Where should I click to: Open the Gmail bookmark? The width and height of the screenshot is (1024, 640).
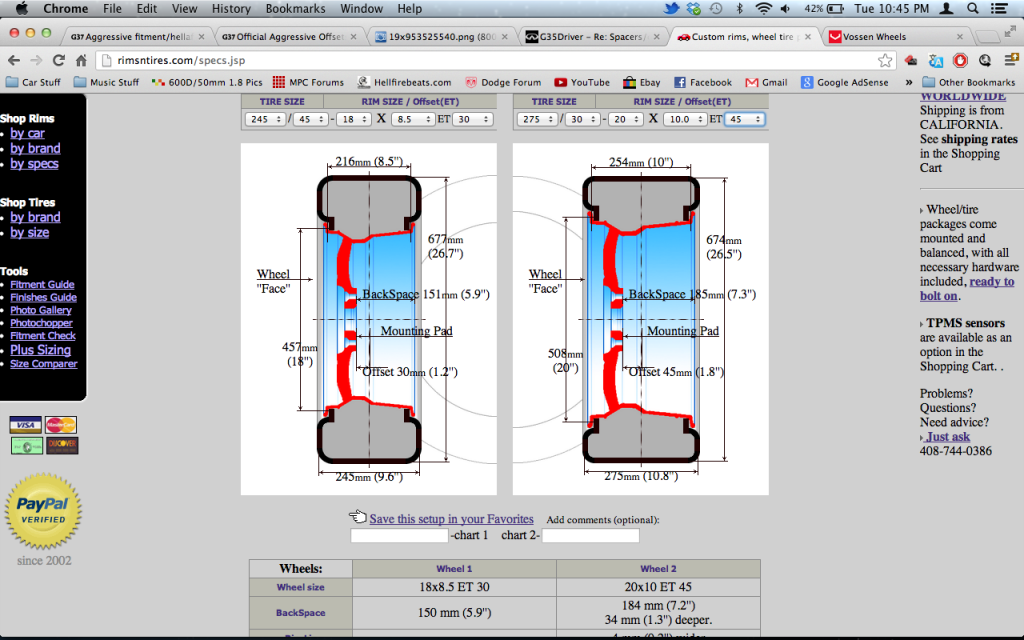[x=767, y=82]
